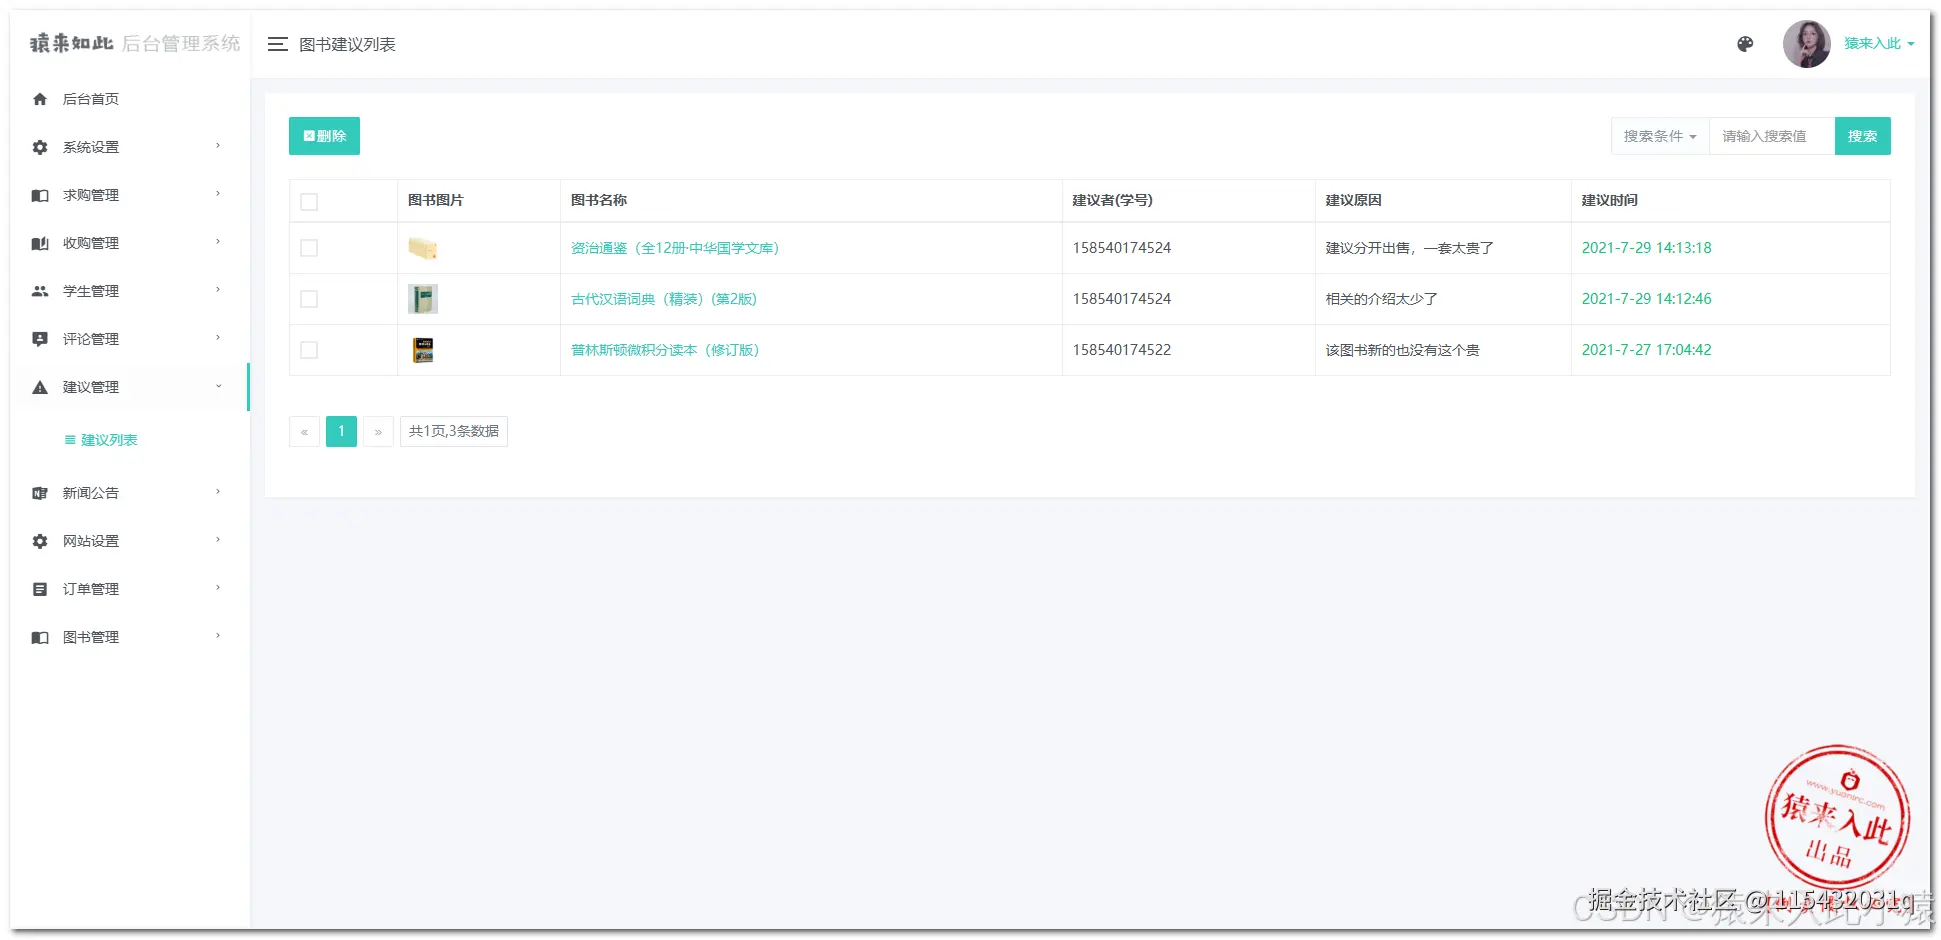This screenshot has height=940, width=1941.
Task: Click the time 2021-7-29 14:13:18
Action: click(x=1646, y=248)
